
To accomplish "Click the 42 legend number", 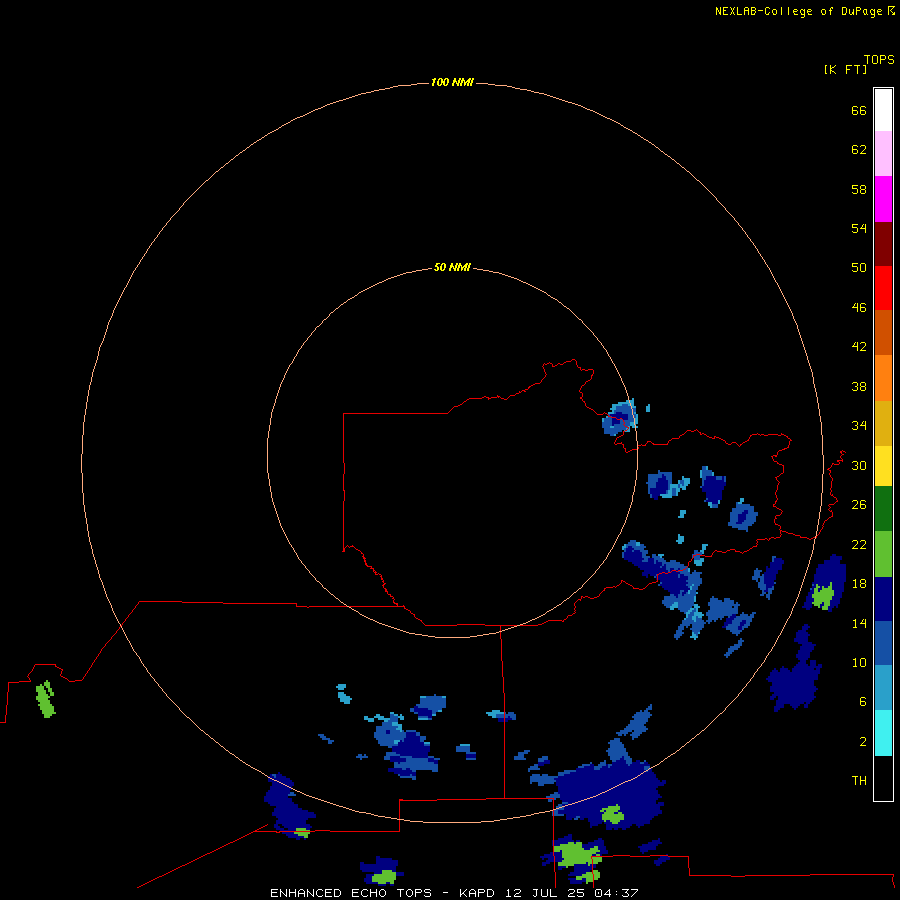I will [859, 346].
